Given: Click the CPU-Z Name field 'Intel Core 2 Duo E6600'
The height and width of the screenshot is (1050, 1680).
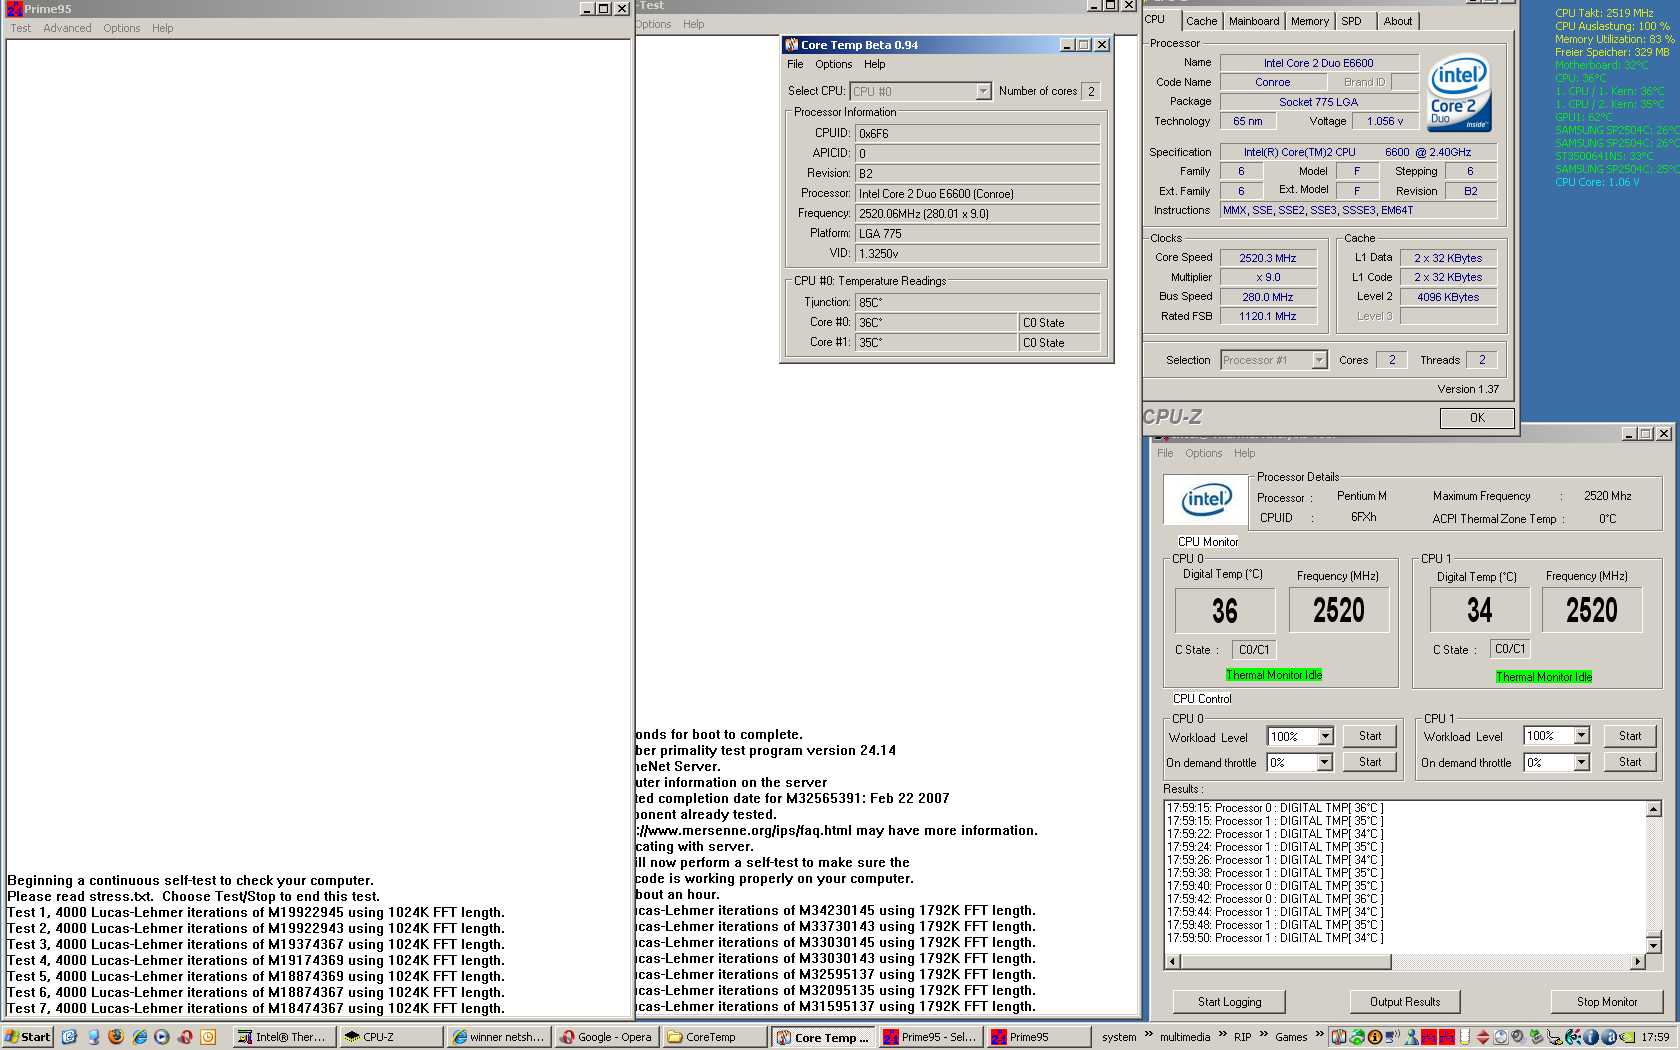Looking at the screenshot, I should (1318, 63).
